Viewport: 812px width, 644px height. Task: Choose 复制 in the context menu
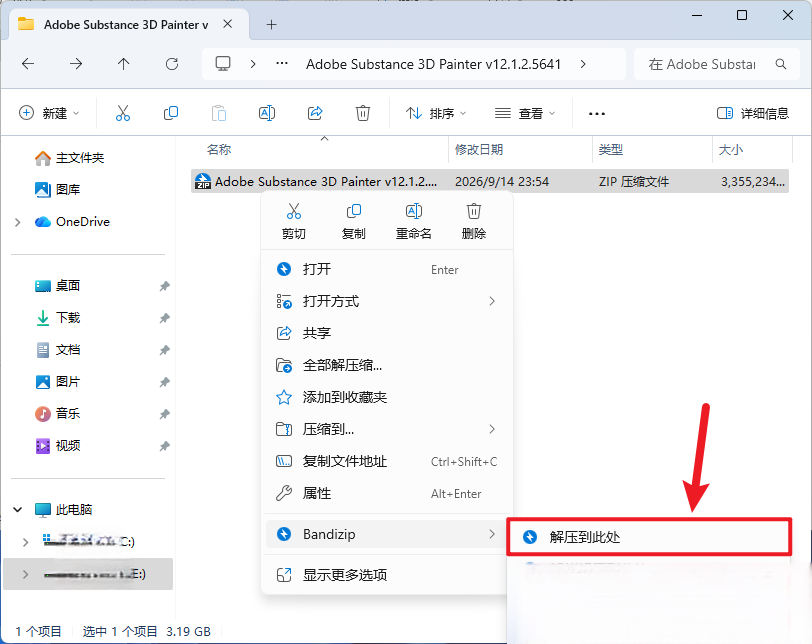coord(354,221)
